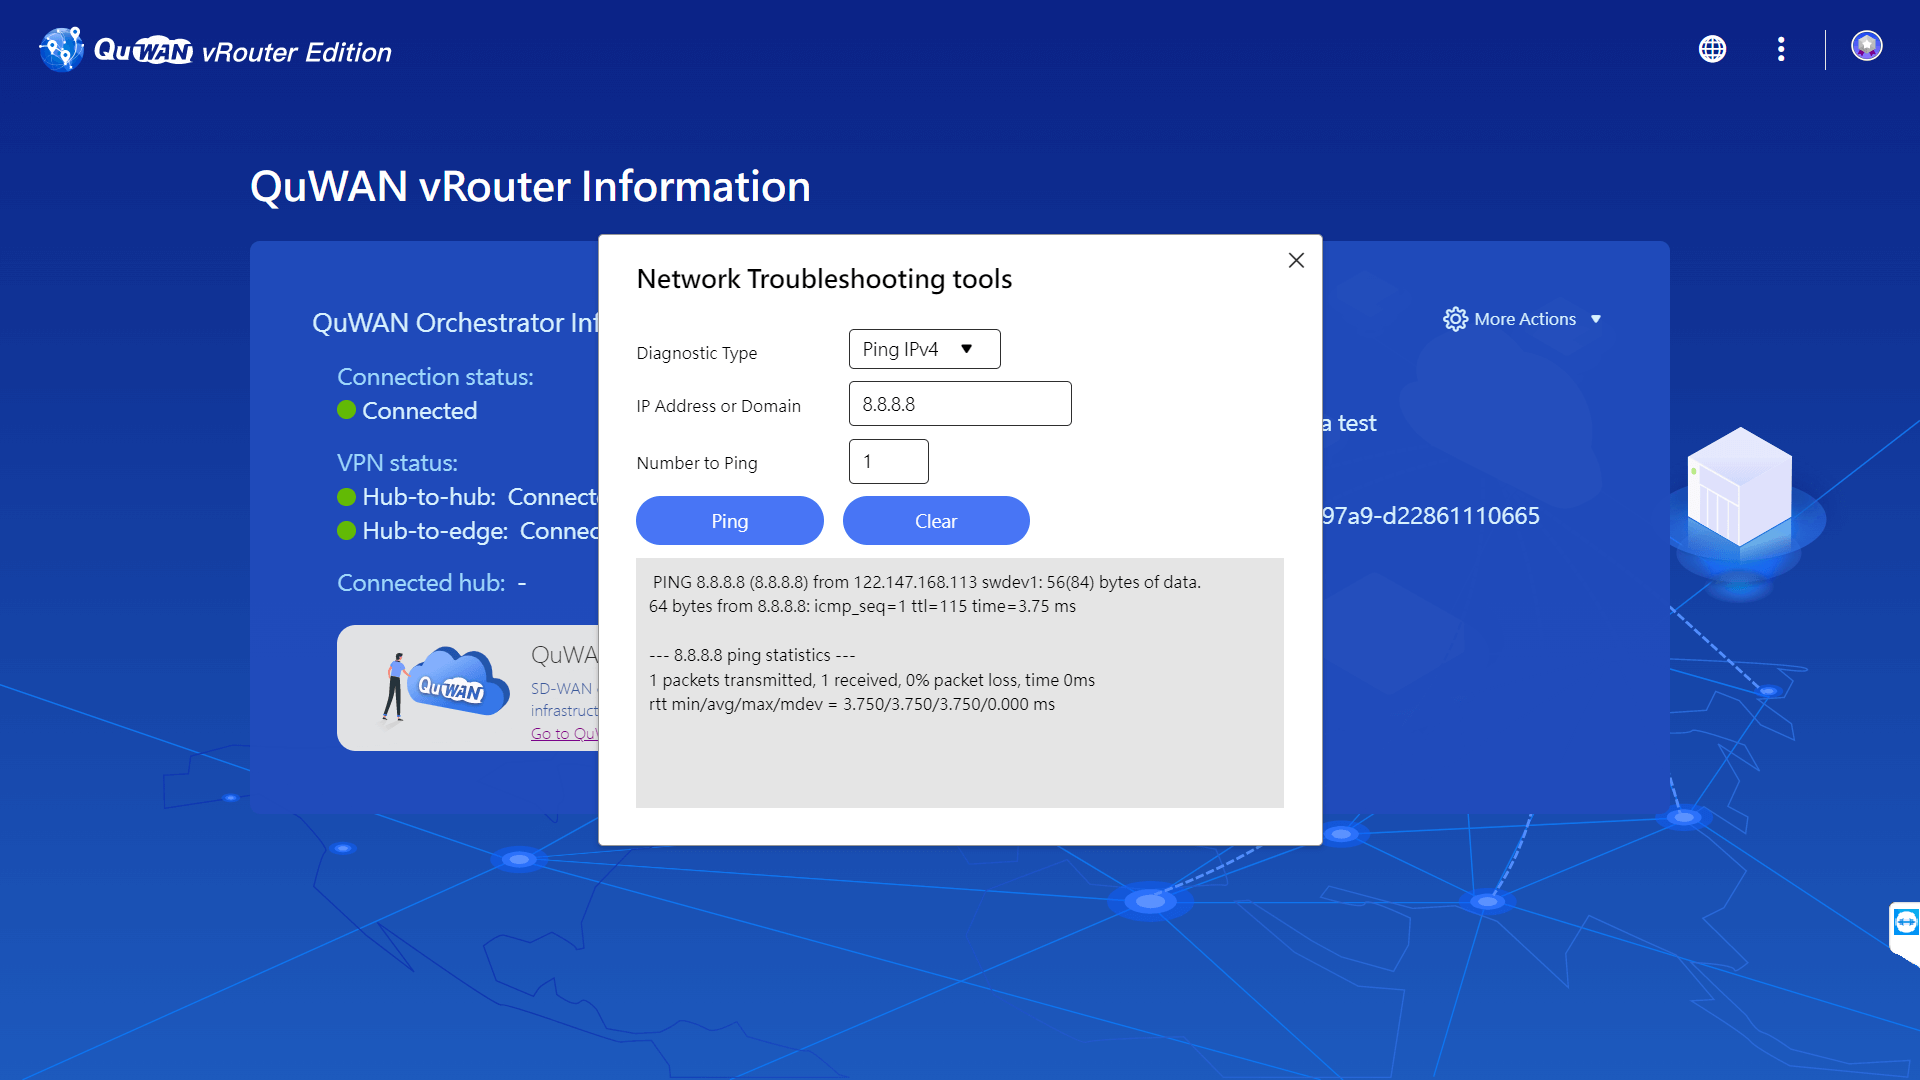Click the QuWAN vRouter Information heading
Image resolution: width=1920 pixels, height=1080 pixels.
[530, 187]
